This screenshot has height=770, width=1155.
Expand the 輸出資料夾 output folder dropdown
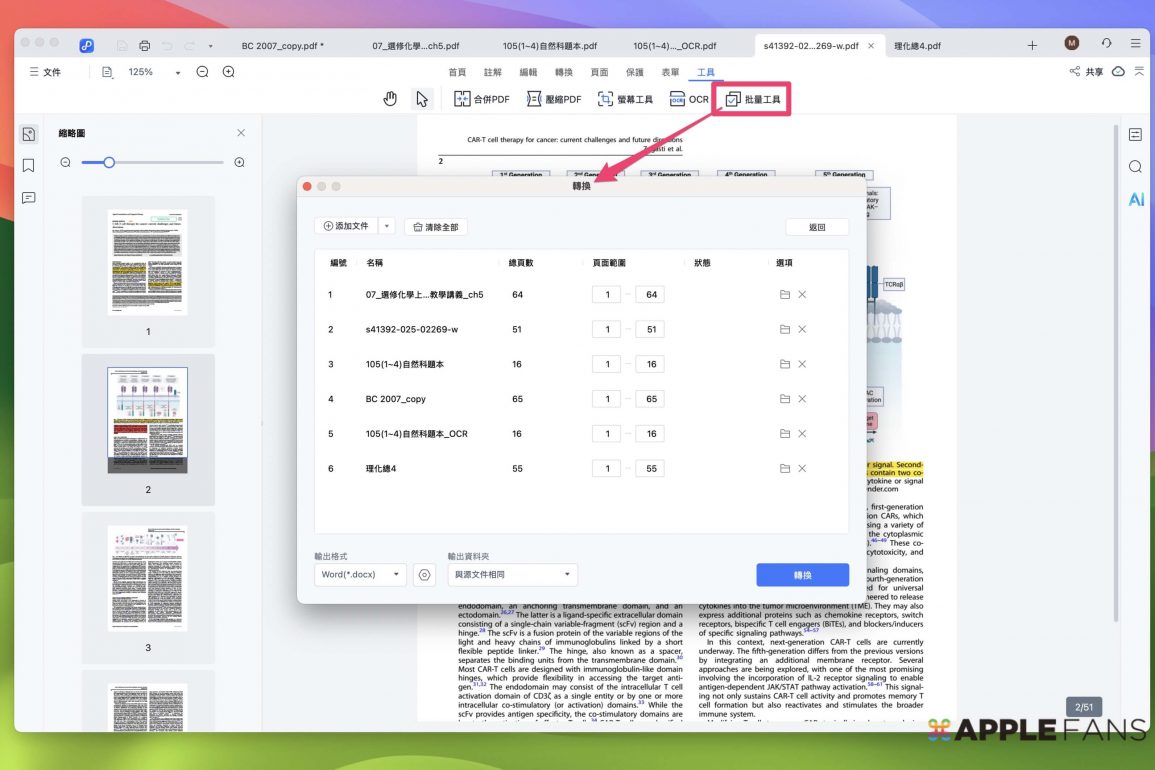[x=512, y=575]
